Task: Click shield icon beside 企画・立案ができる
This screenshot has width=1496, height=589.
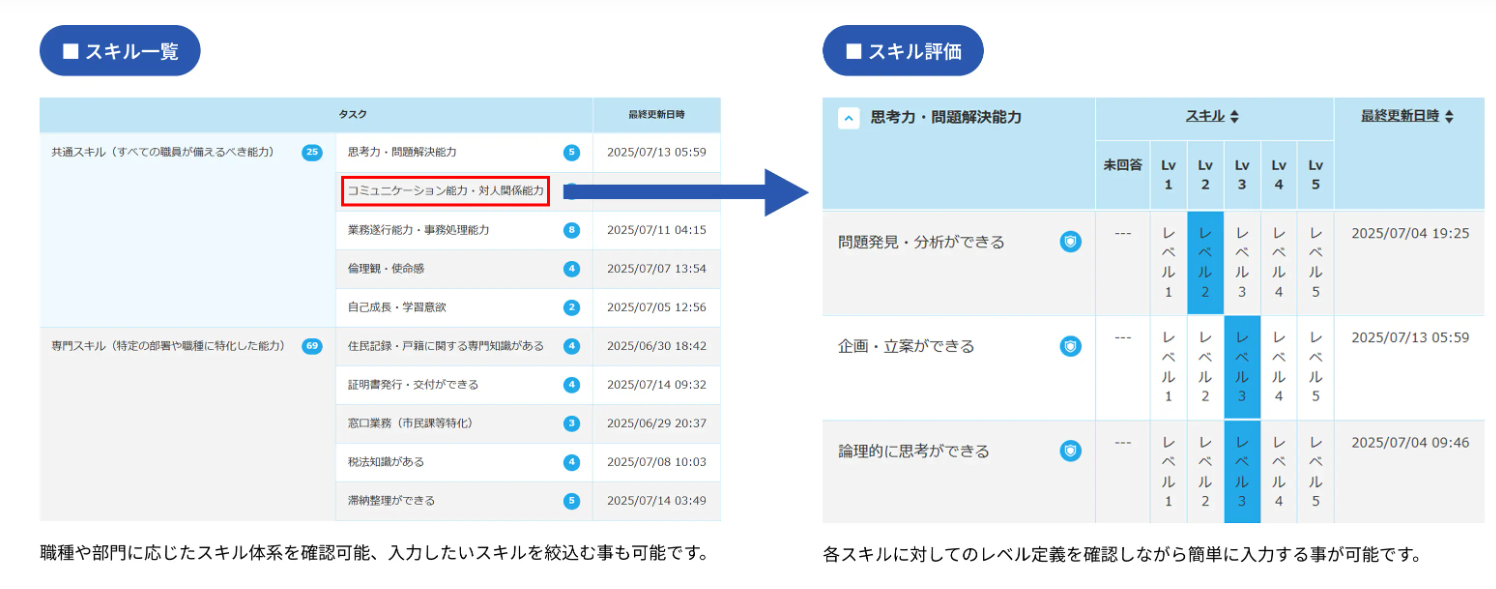Action: [1070, 346]
